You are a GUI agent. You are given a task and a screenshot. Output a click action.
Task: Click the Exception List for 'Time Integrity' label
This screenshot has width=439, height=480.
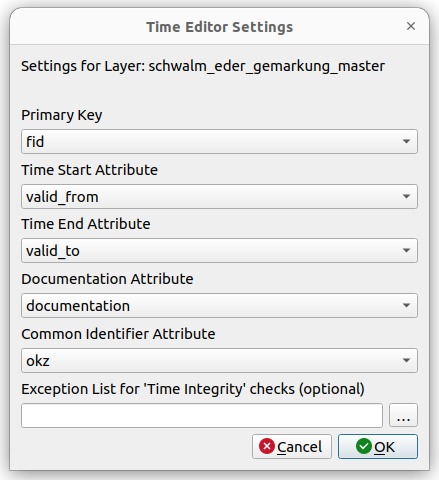point(193,389)
